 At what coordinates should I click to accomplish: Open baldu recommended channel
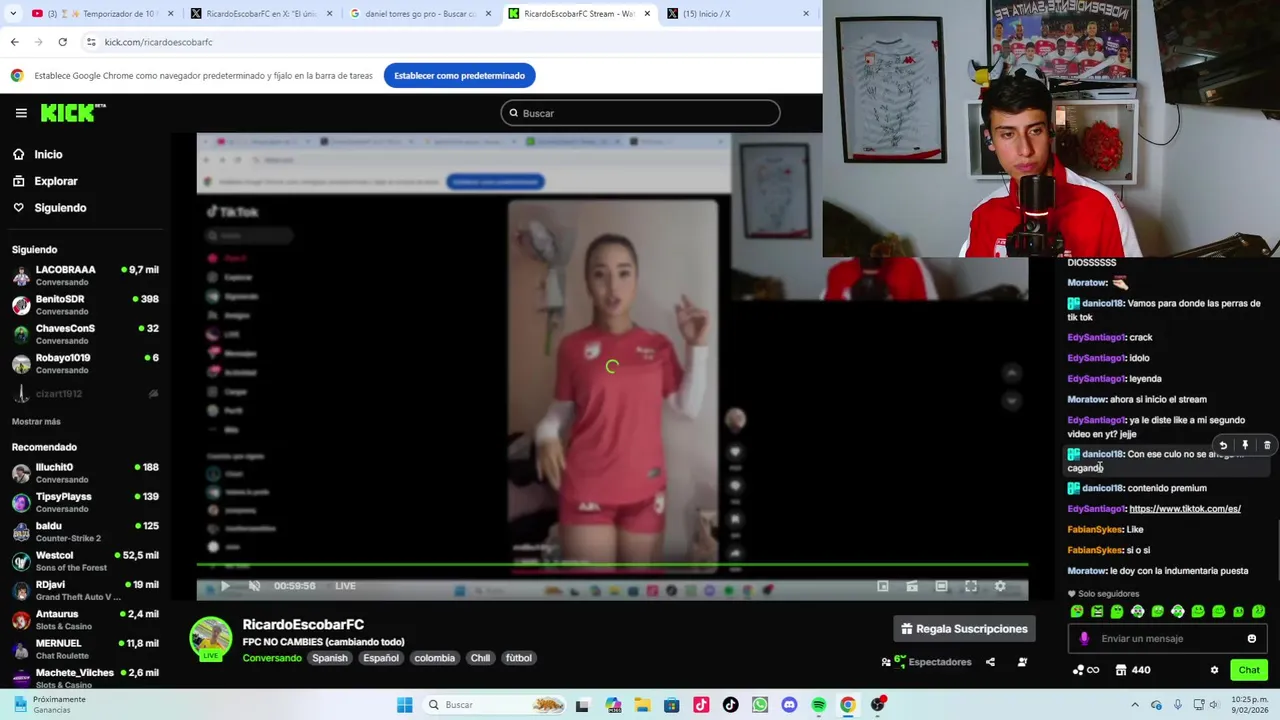pyautogui.click(x=85, y=531)
